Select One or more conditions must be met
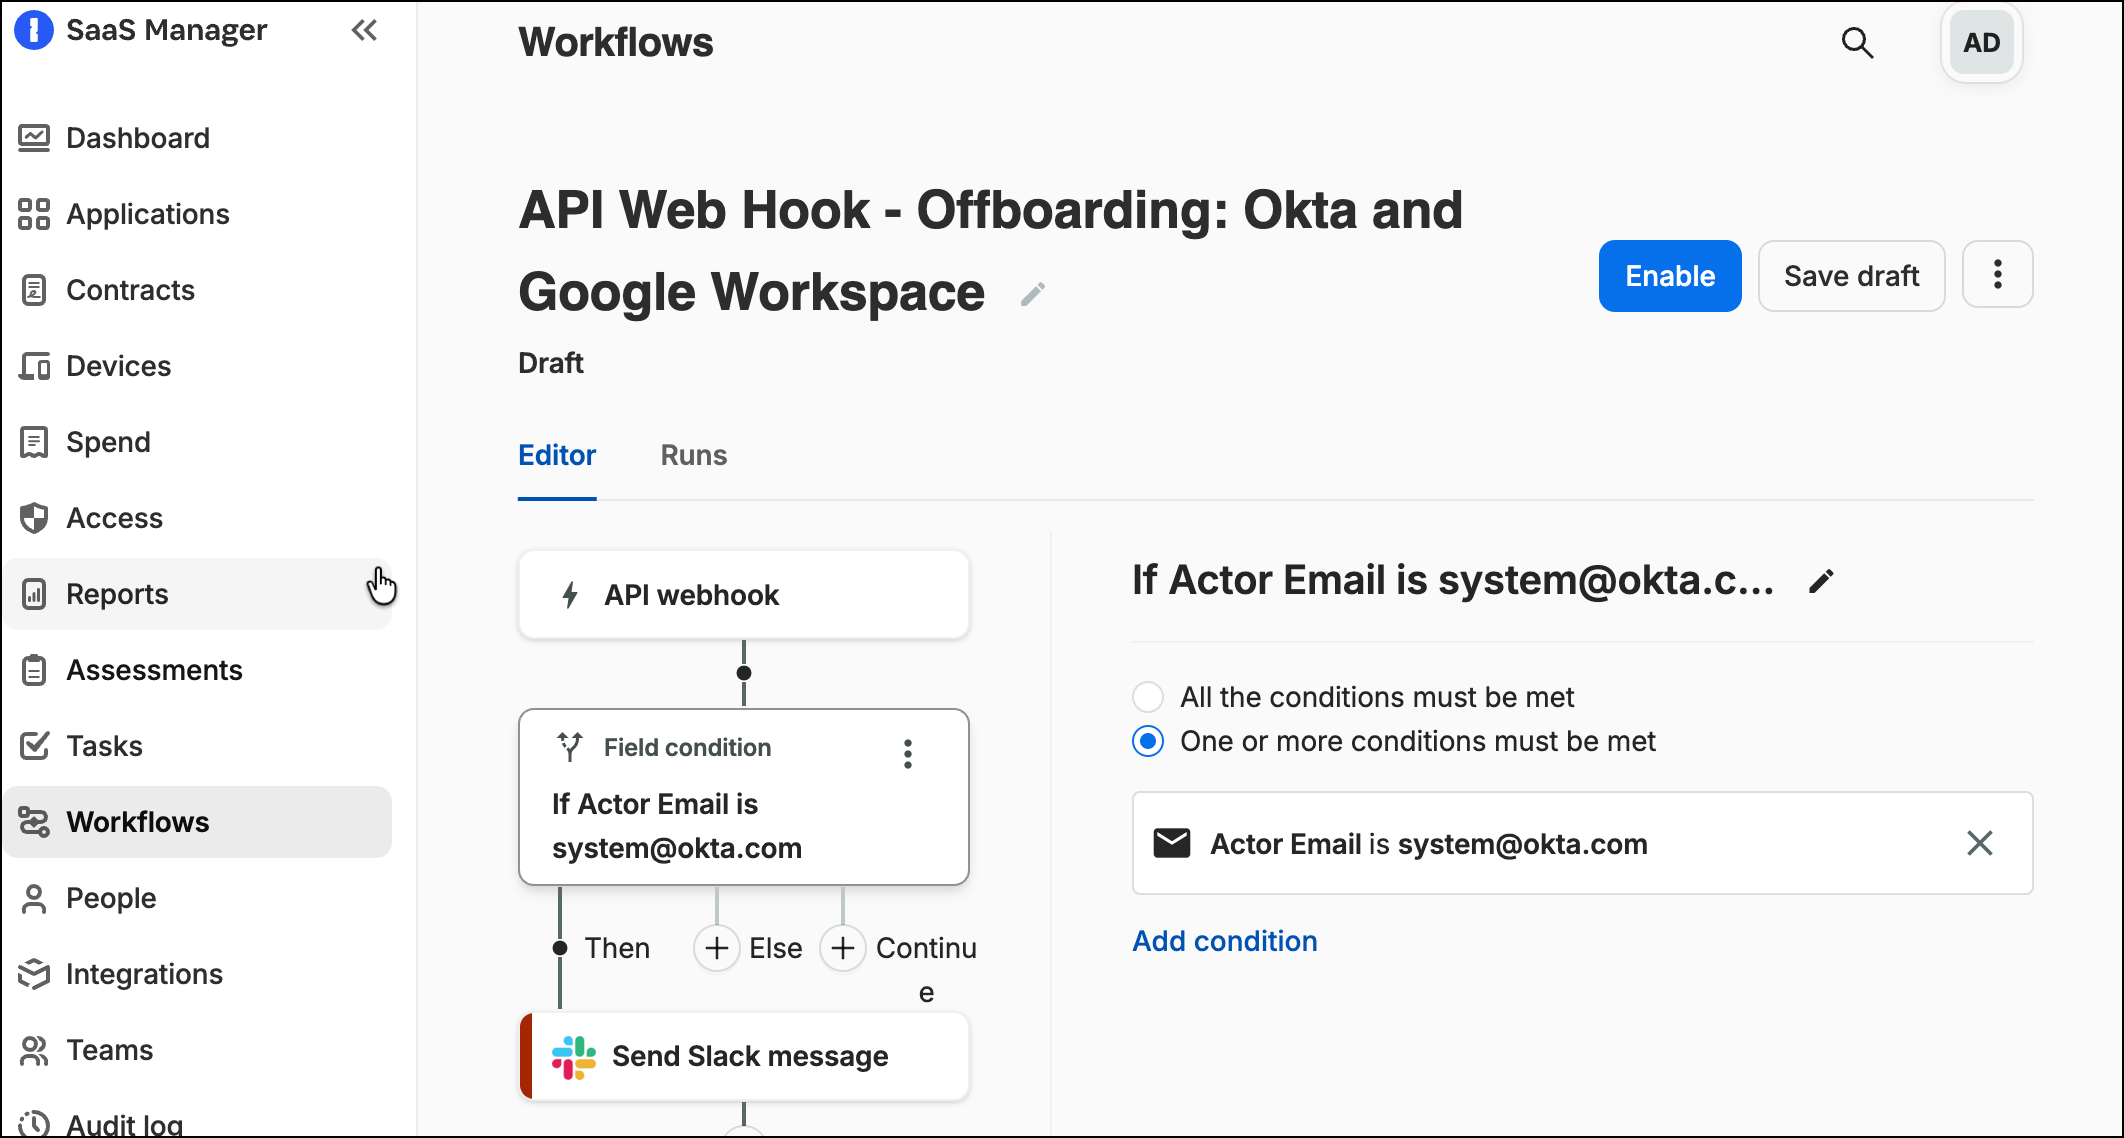This screenshot has width=2124, height=1138. pos(1148,741)
